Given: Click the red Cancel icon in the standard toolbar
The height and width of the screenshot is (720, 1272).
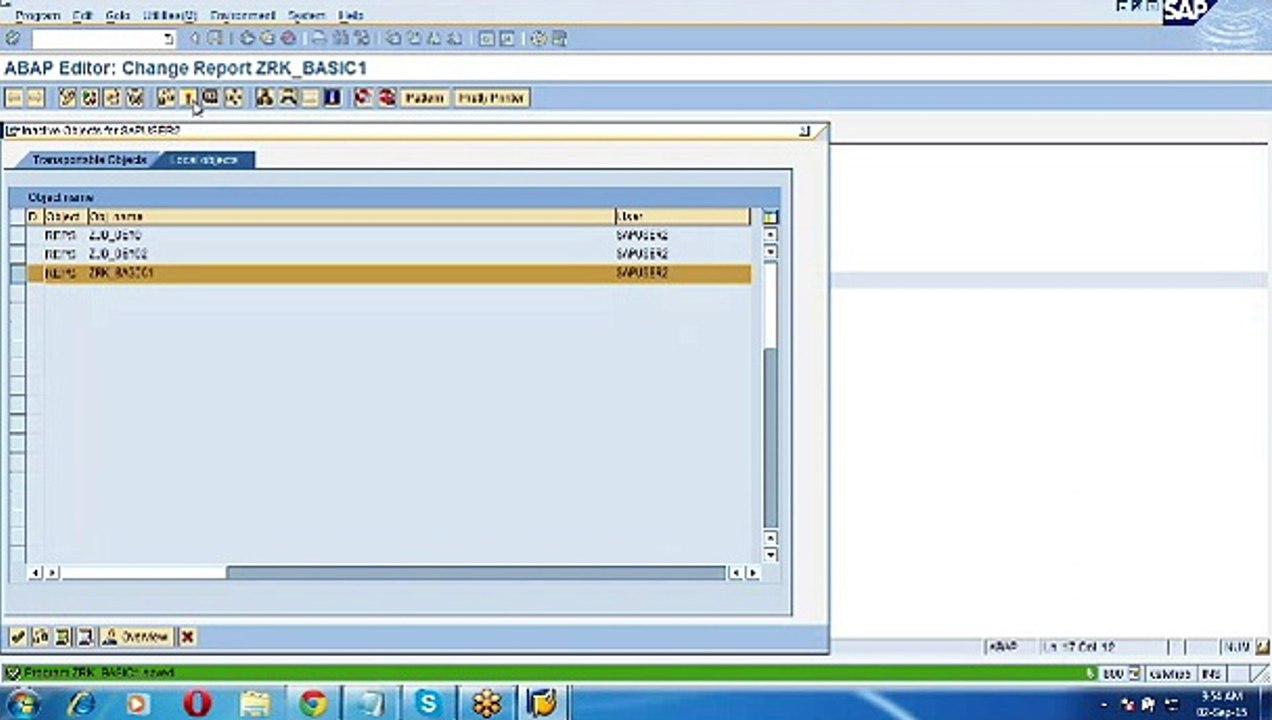Looking at the screenshot, I should pyautogui.click(x=288, y=38).
